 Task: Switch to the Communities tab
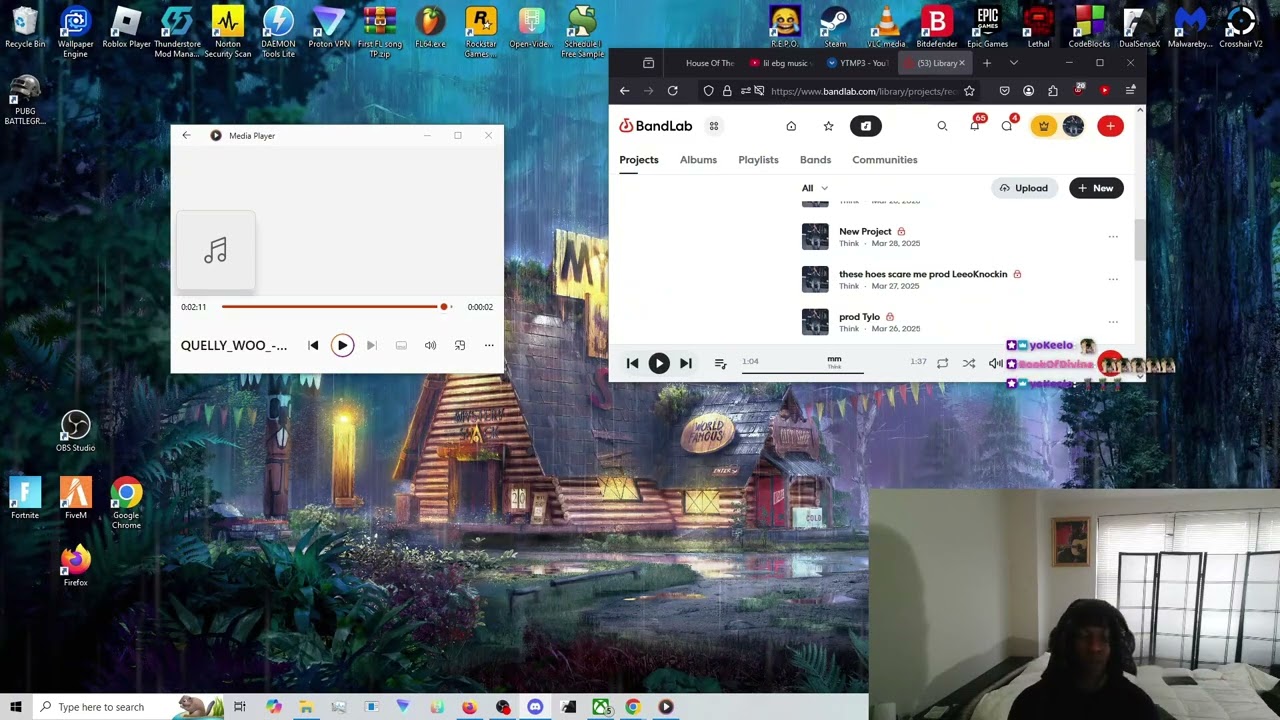click(885, 160)
